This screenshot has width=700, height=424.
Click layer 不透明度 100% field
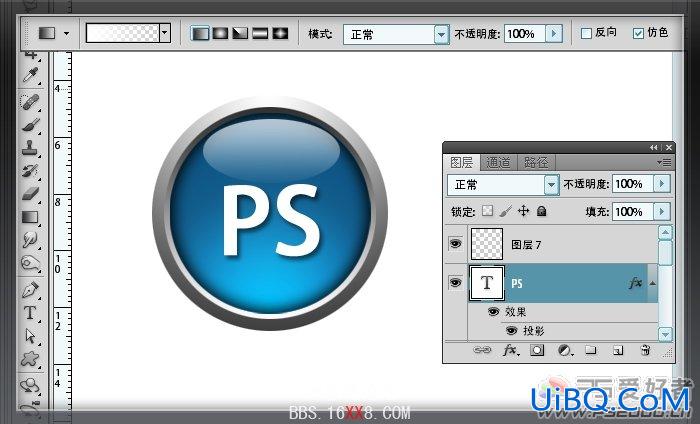pyautogui.click(x=633, y=184)
